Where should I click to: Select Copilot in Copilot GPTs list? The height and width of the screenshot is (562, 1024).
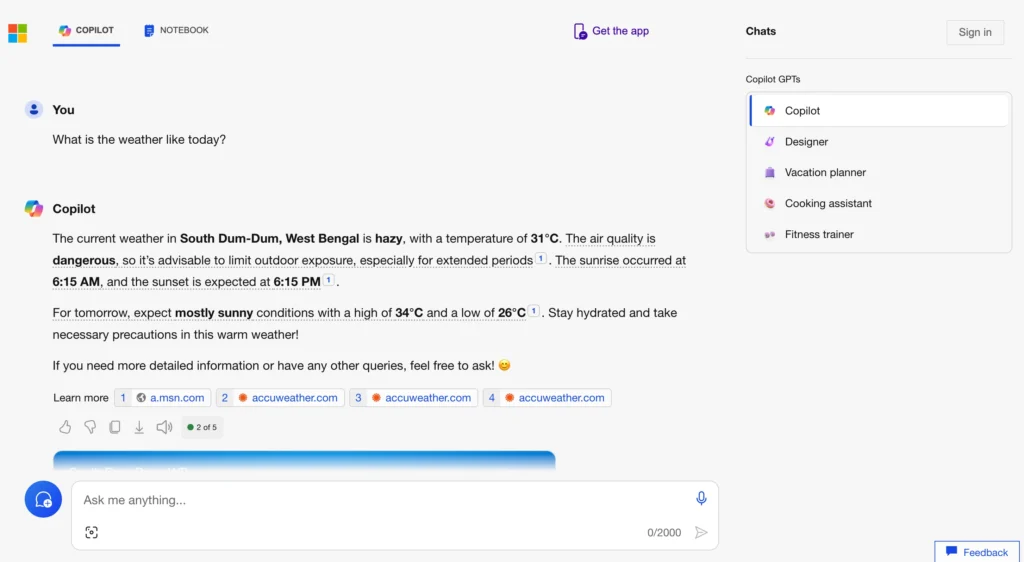pos(879,111)
